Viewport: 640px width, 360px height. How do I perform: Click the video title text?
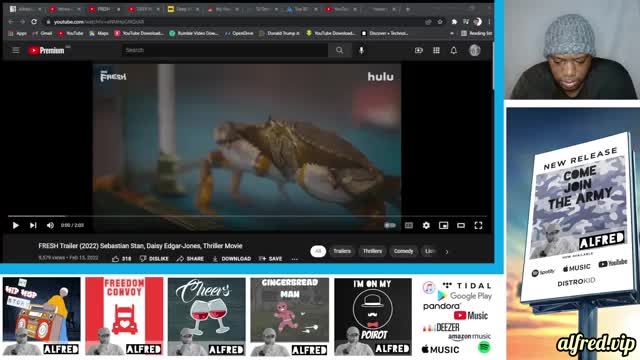(x=140, y=246)
